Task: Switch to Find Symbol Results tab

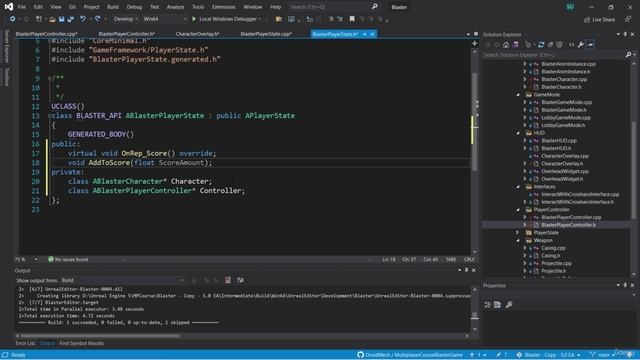Action: click(x=82, y=343)
